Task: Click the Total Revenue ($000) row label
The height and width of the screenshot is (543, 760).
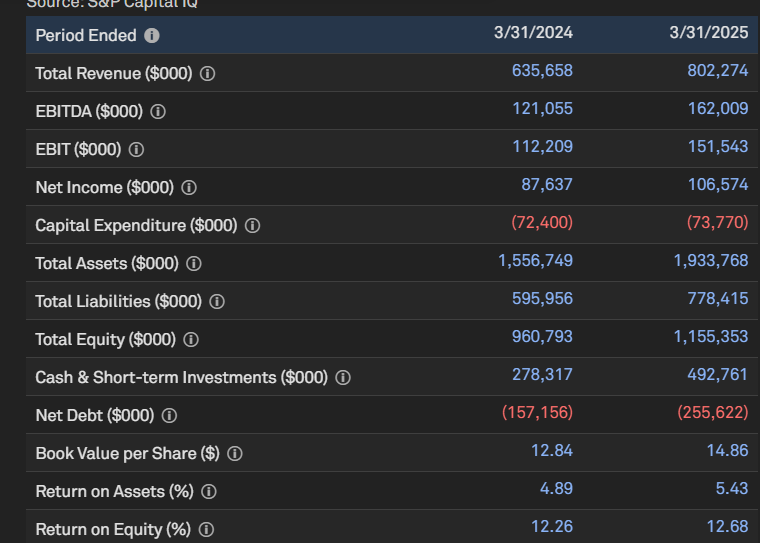Action: [114, 74]
